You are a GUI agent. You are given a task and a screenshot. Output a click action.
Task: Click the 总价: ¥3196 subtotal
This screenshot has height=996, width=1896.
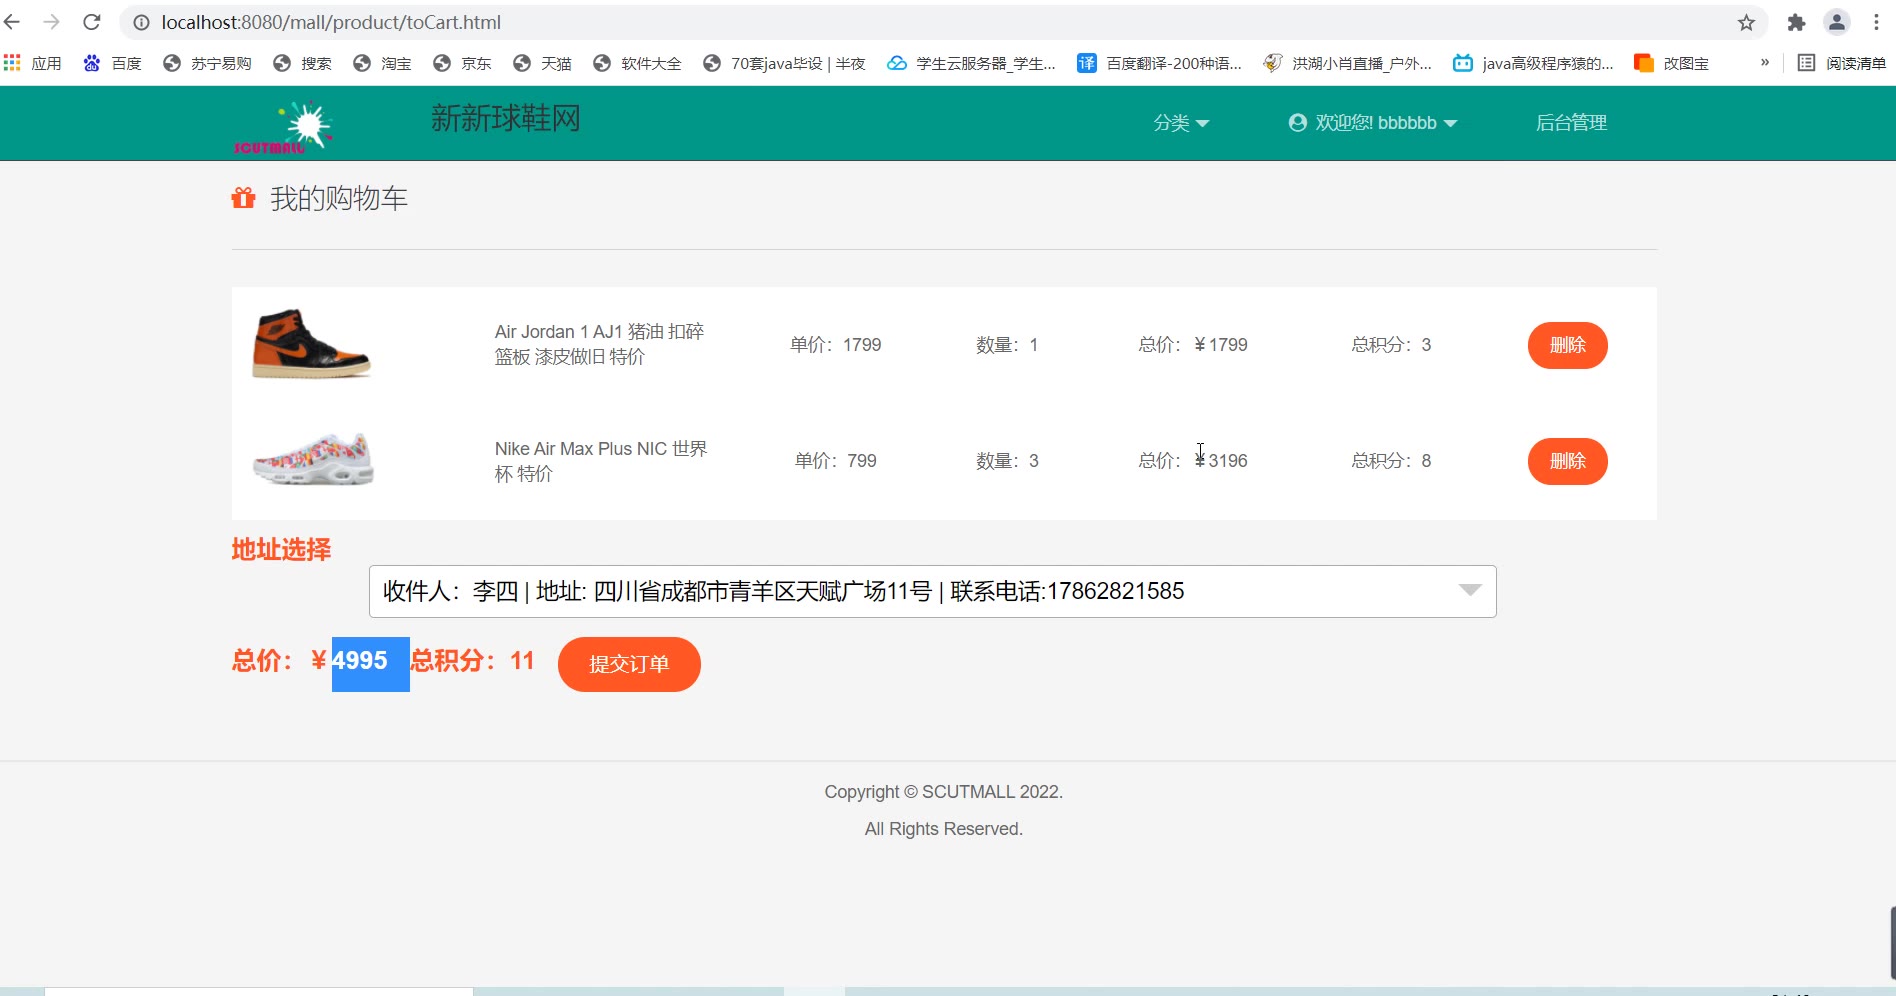click(x=1193, y=461)
